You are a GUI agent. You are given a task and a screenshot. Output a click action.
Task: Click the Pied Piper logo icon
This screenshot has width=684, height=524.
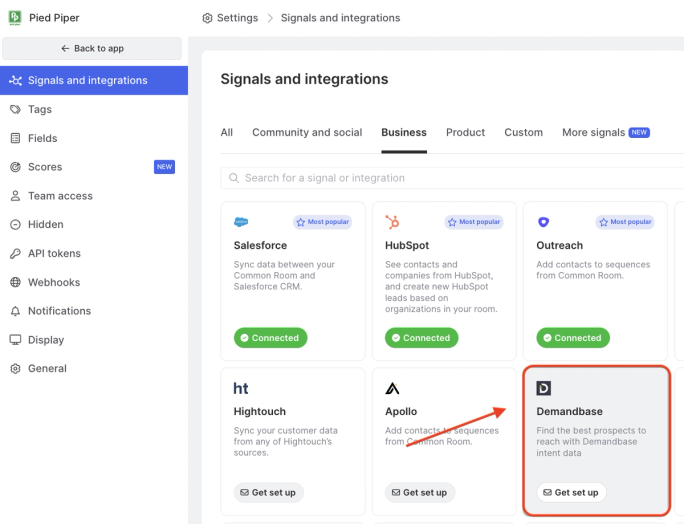(15, 17)
